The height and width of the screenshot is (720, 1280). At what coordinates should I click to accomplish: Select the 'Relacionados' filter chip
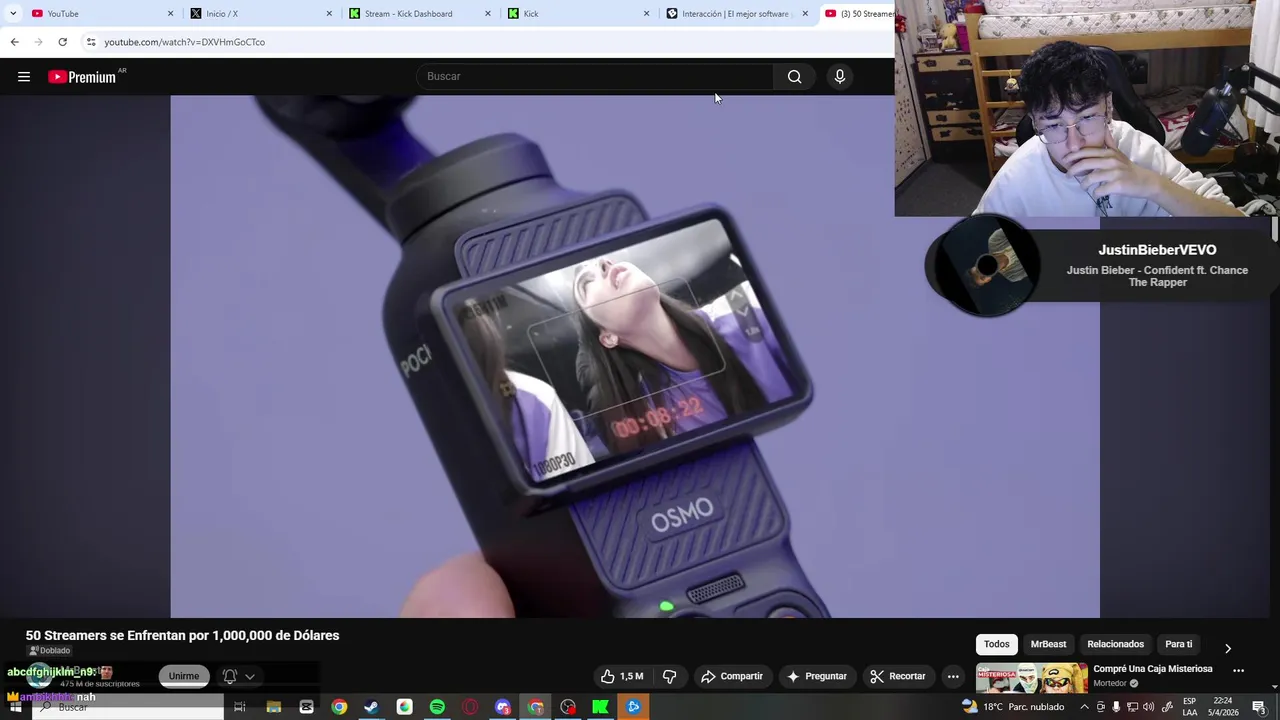pos(1115,644)
